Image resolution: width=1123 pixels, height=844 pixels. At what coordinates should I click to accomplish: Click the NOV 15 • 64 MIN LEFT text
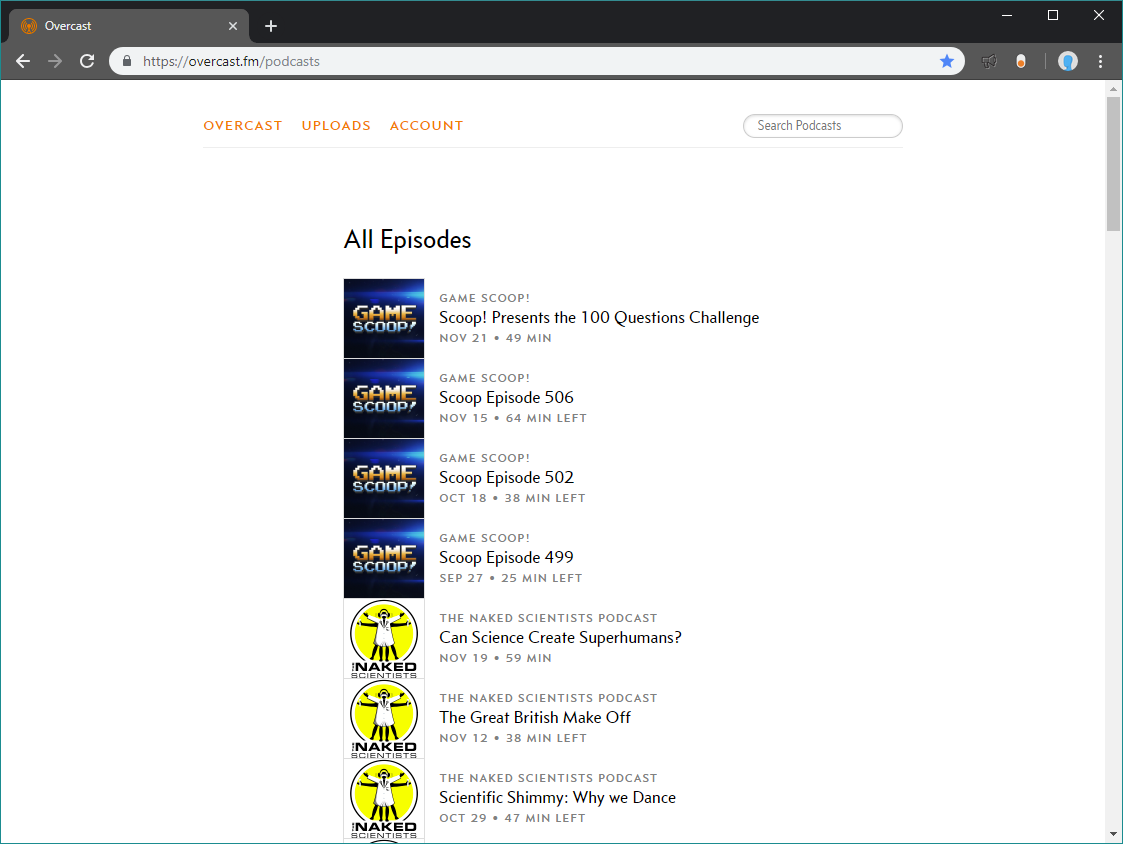(x=513, y=418)
